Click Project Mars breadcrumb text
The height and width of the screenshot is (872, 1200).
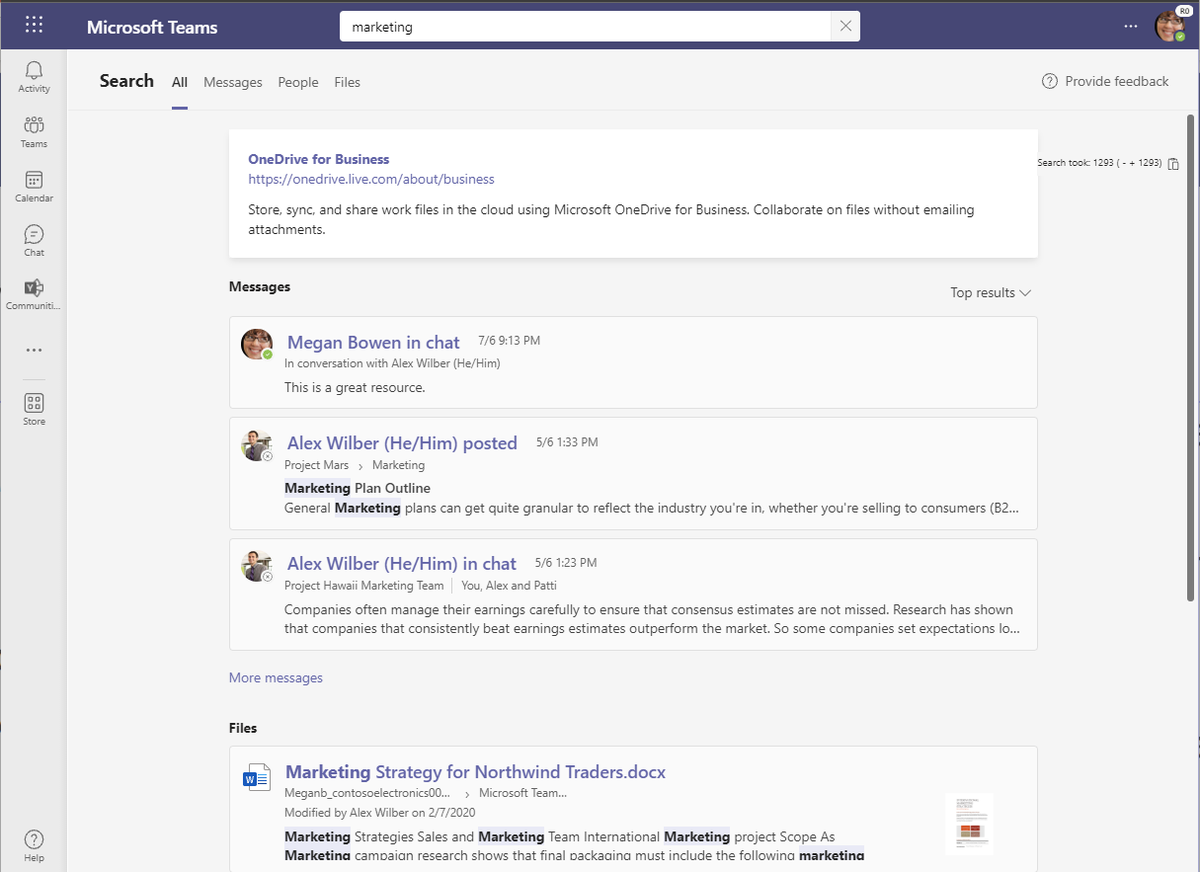[x=316, y=465]
